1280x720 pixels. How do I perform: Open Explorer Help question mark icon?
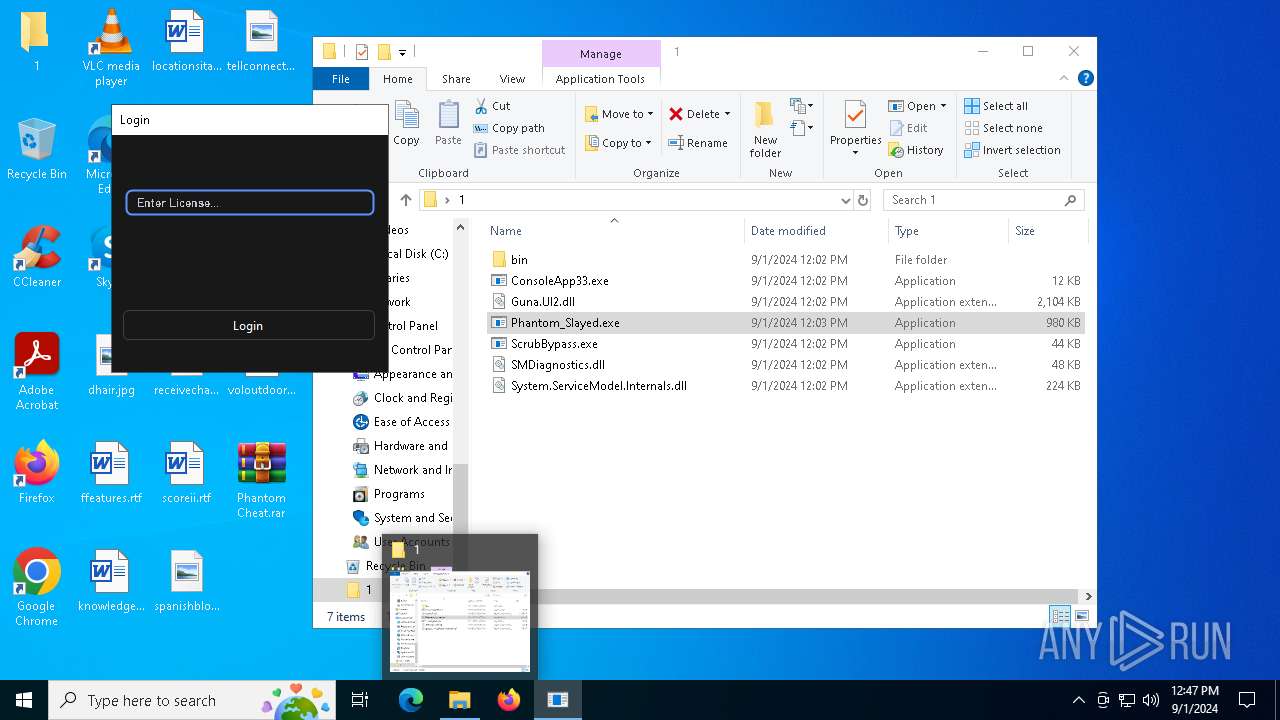[x=1085, y=78]
